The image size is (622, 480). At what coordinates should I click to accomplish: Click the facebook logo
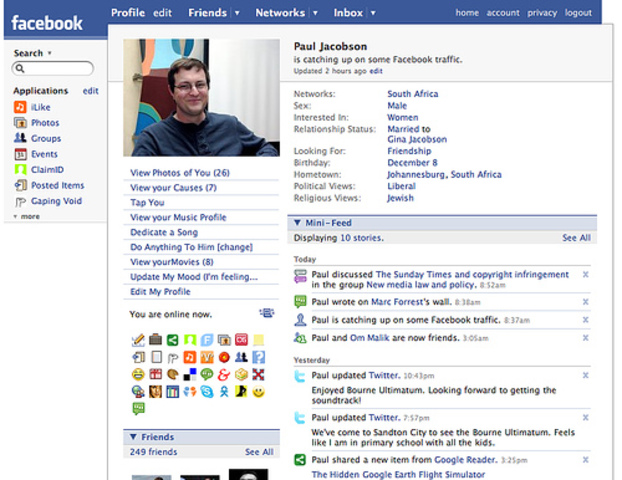pos(47,23)
